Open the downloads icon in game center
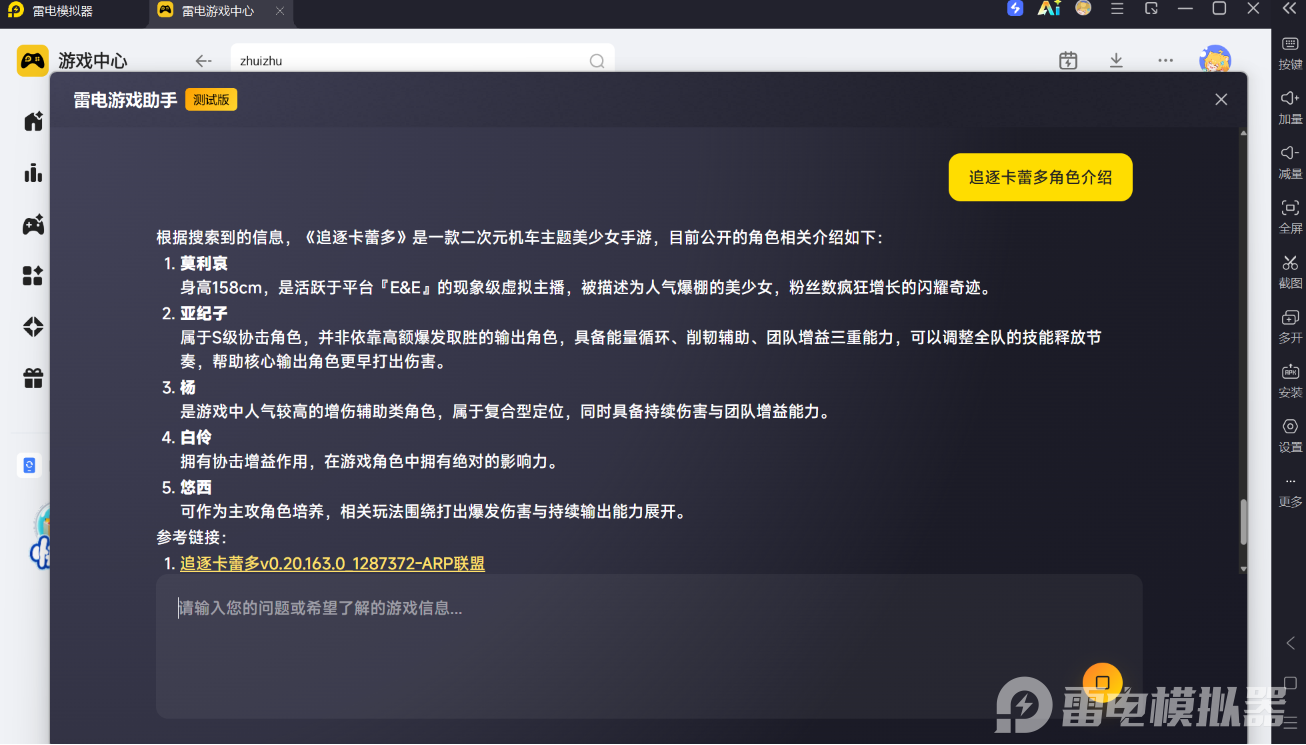1306x745 pixels. pyautogui.click(x=1116, y=61)
